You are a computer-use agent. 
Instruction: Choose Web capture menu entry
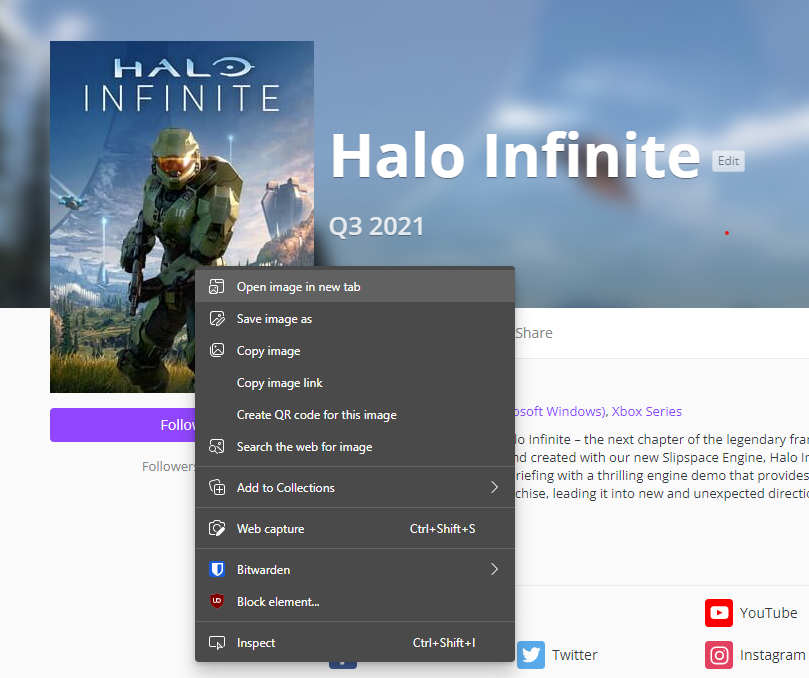[x=355, y=528]
